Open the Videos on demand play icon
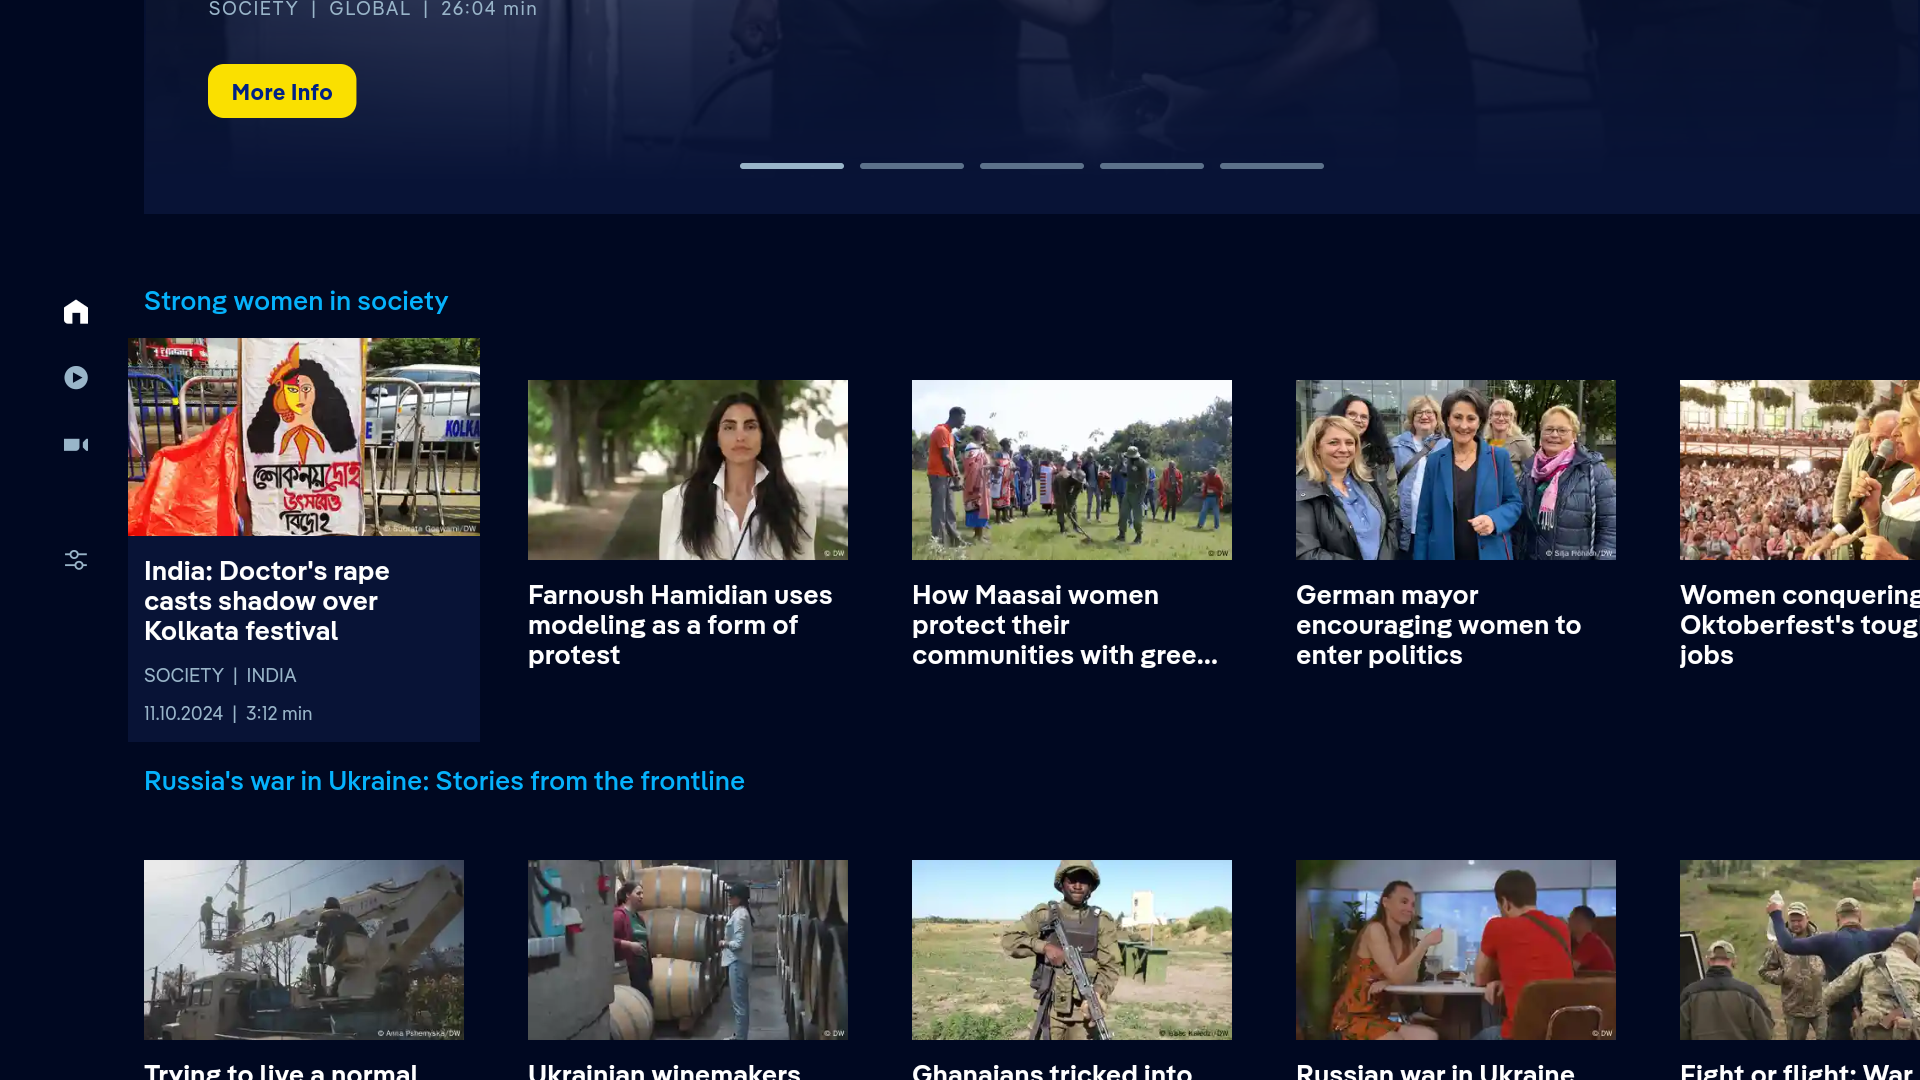Viewport: 1920px width, 1080px height. click(x=76, y=378)
